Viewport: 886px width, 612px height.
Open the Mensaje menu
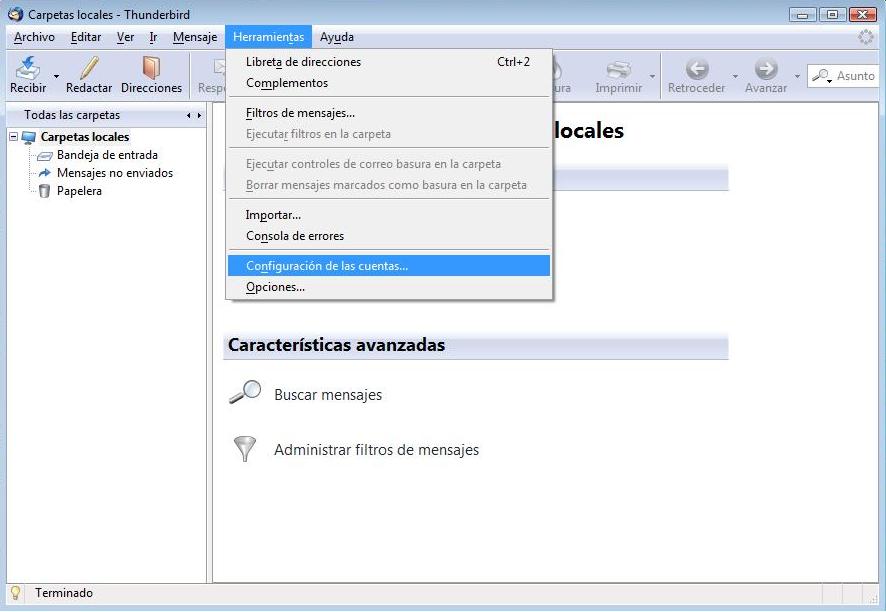195,37
